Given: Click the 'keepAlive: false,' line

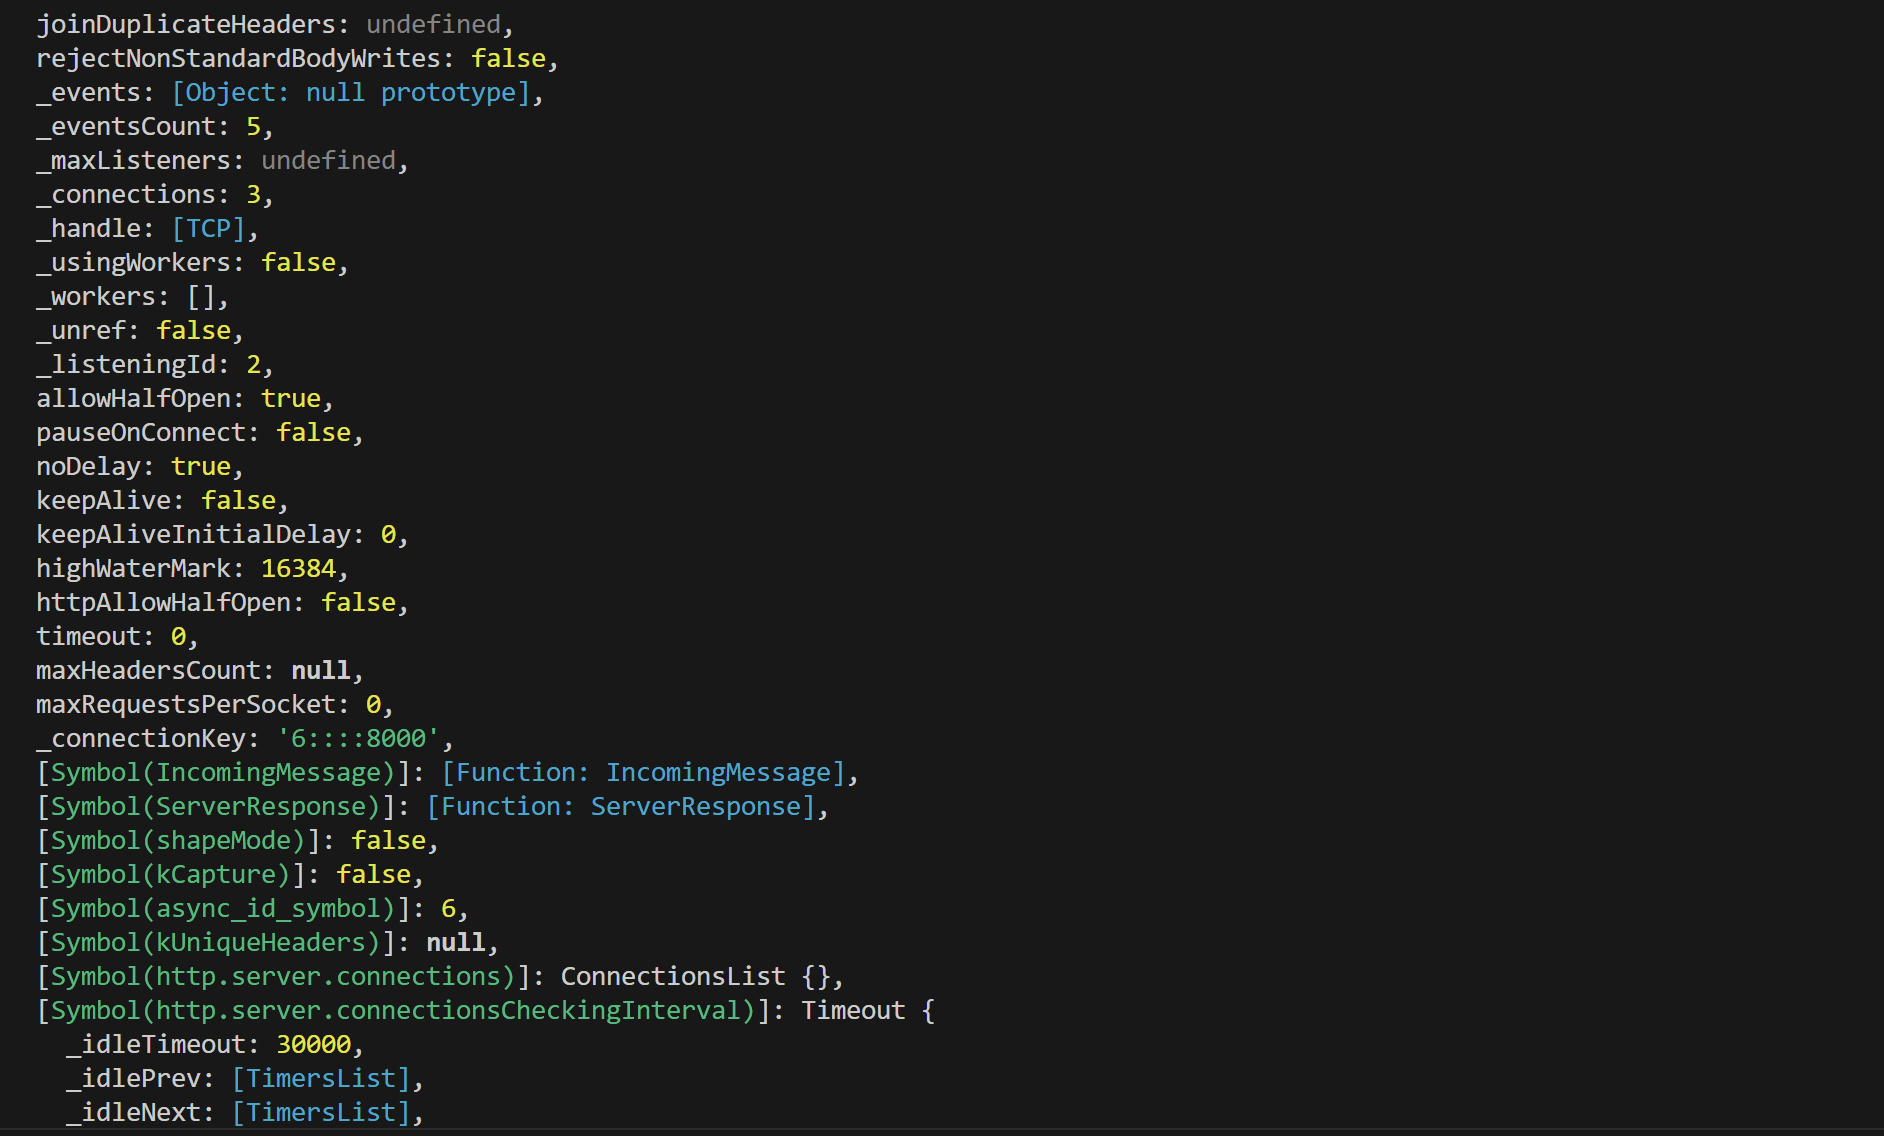Looking at the screenshot, I should 162,501.
